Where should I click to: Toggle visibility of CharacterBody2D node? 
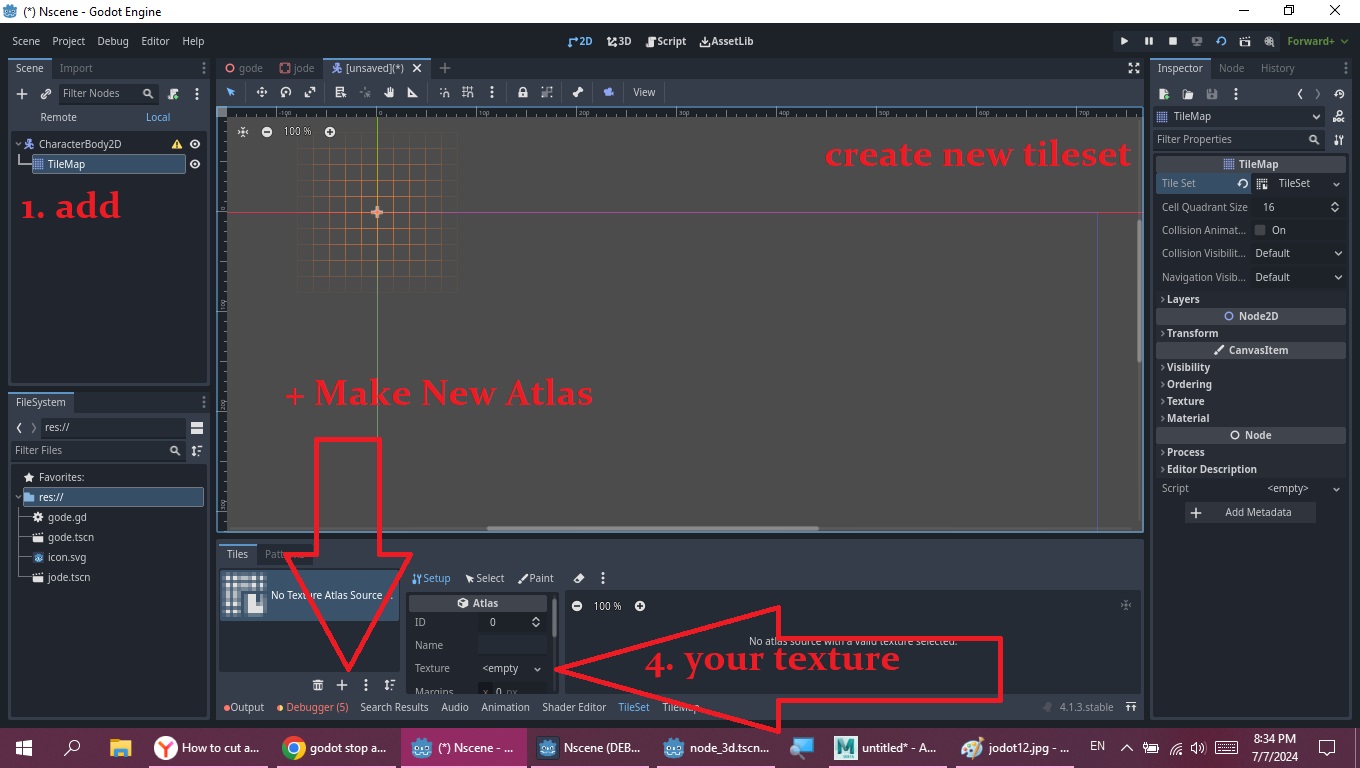pyautogui.click(x=195, y=144)
